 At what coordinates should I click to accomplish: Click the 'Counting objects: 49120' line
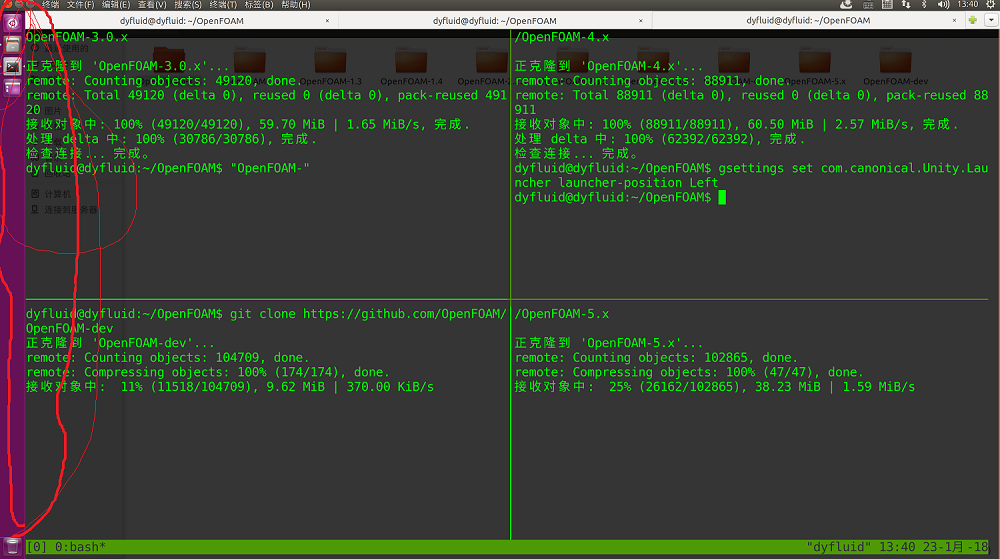[x=163, y=81]
